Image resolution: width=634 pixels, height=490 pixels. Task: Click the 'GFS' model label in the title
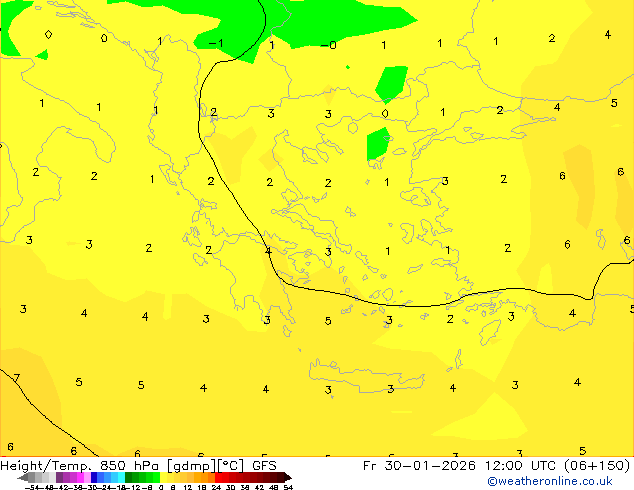(264, 466)
